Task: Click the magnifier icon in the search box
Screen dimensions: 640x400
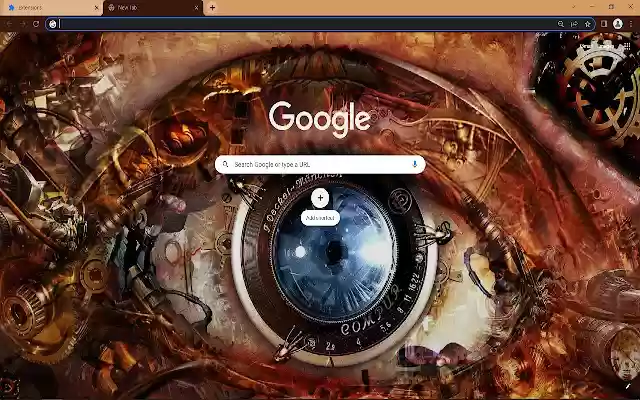Action: [x=225, y=164]
